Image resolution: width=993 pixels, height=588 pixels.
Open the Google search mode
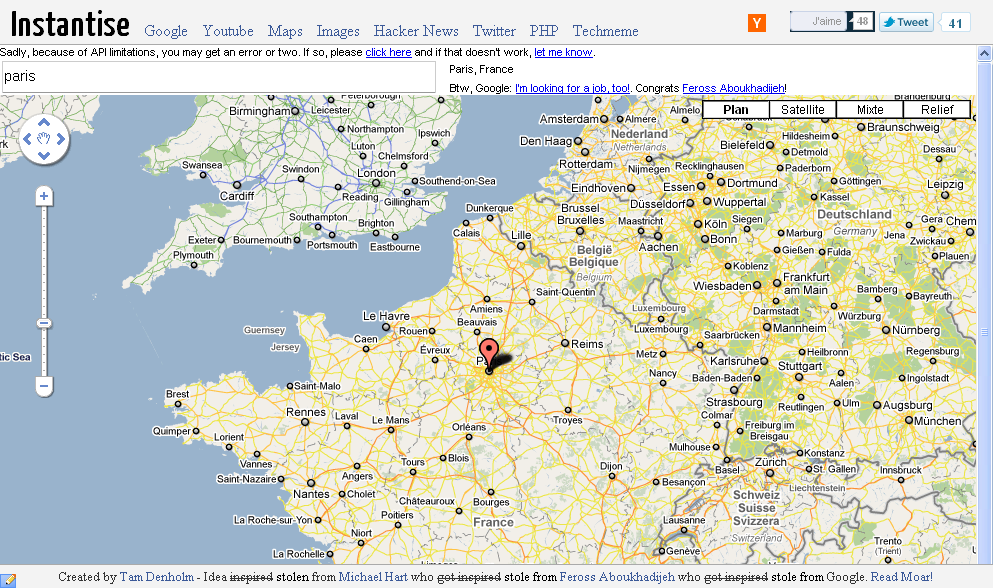point(166,31)
